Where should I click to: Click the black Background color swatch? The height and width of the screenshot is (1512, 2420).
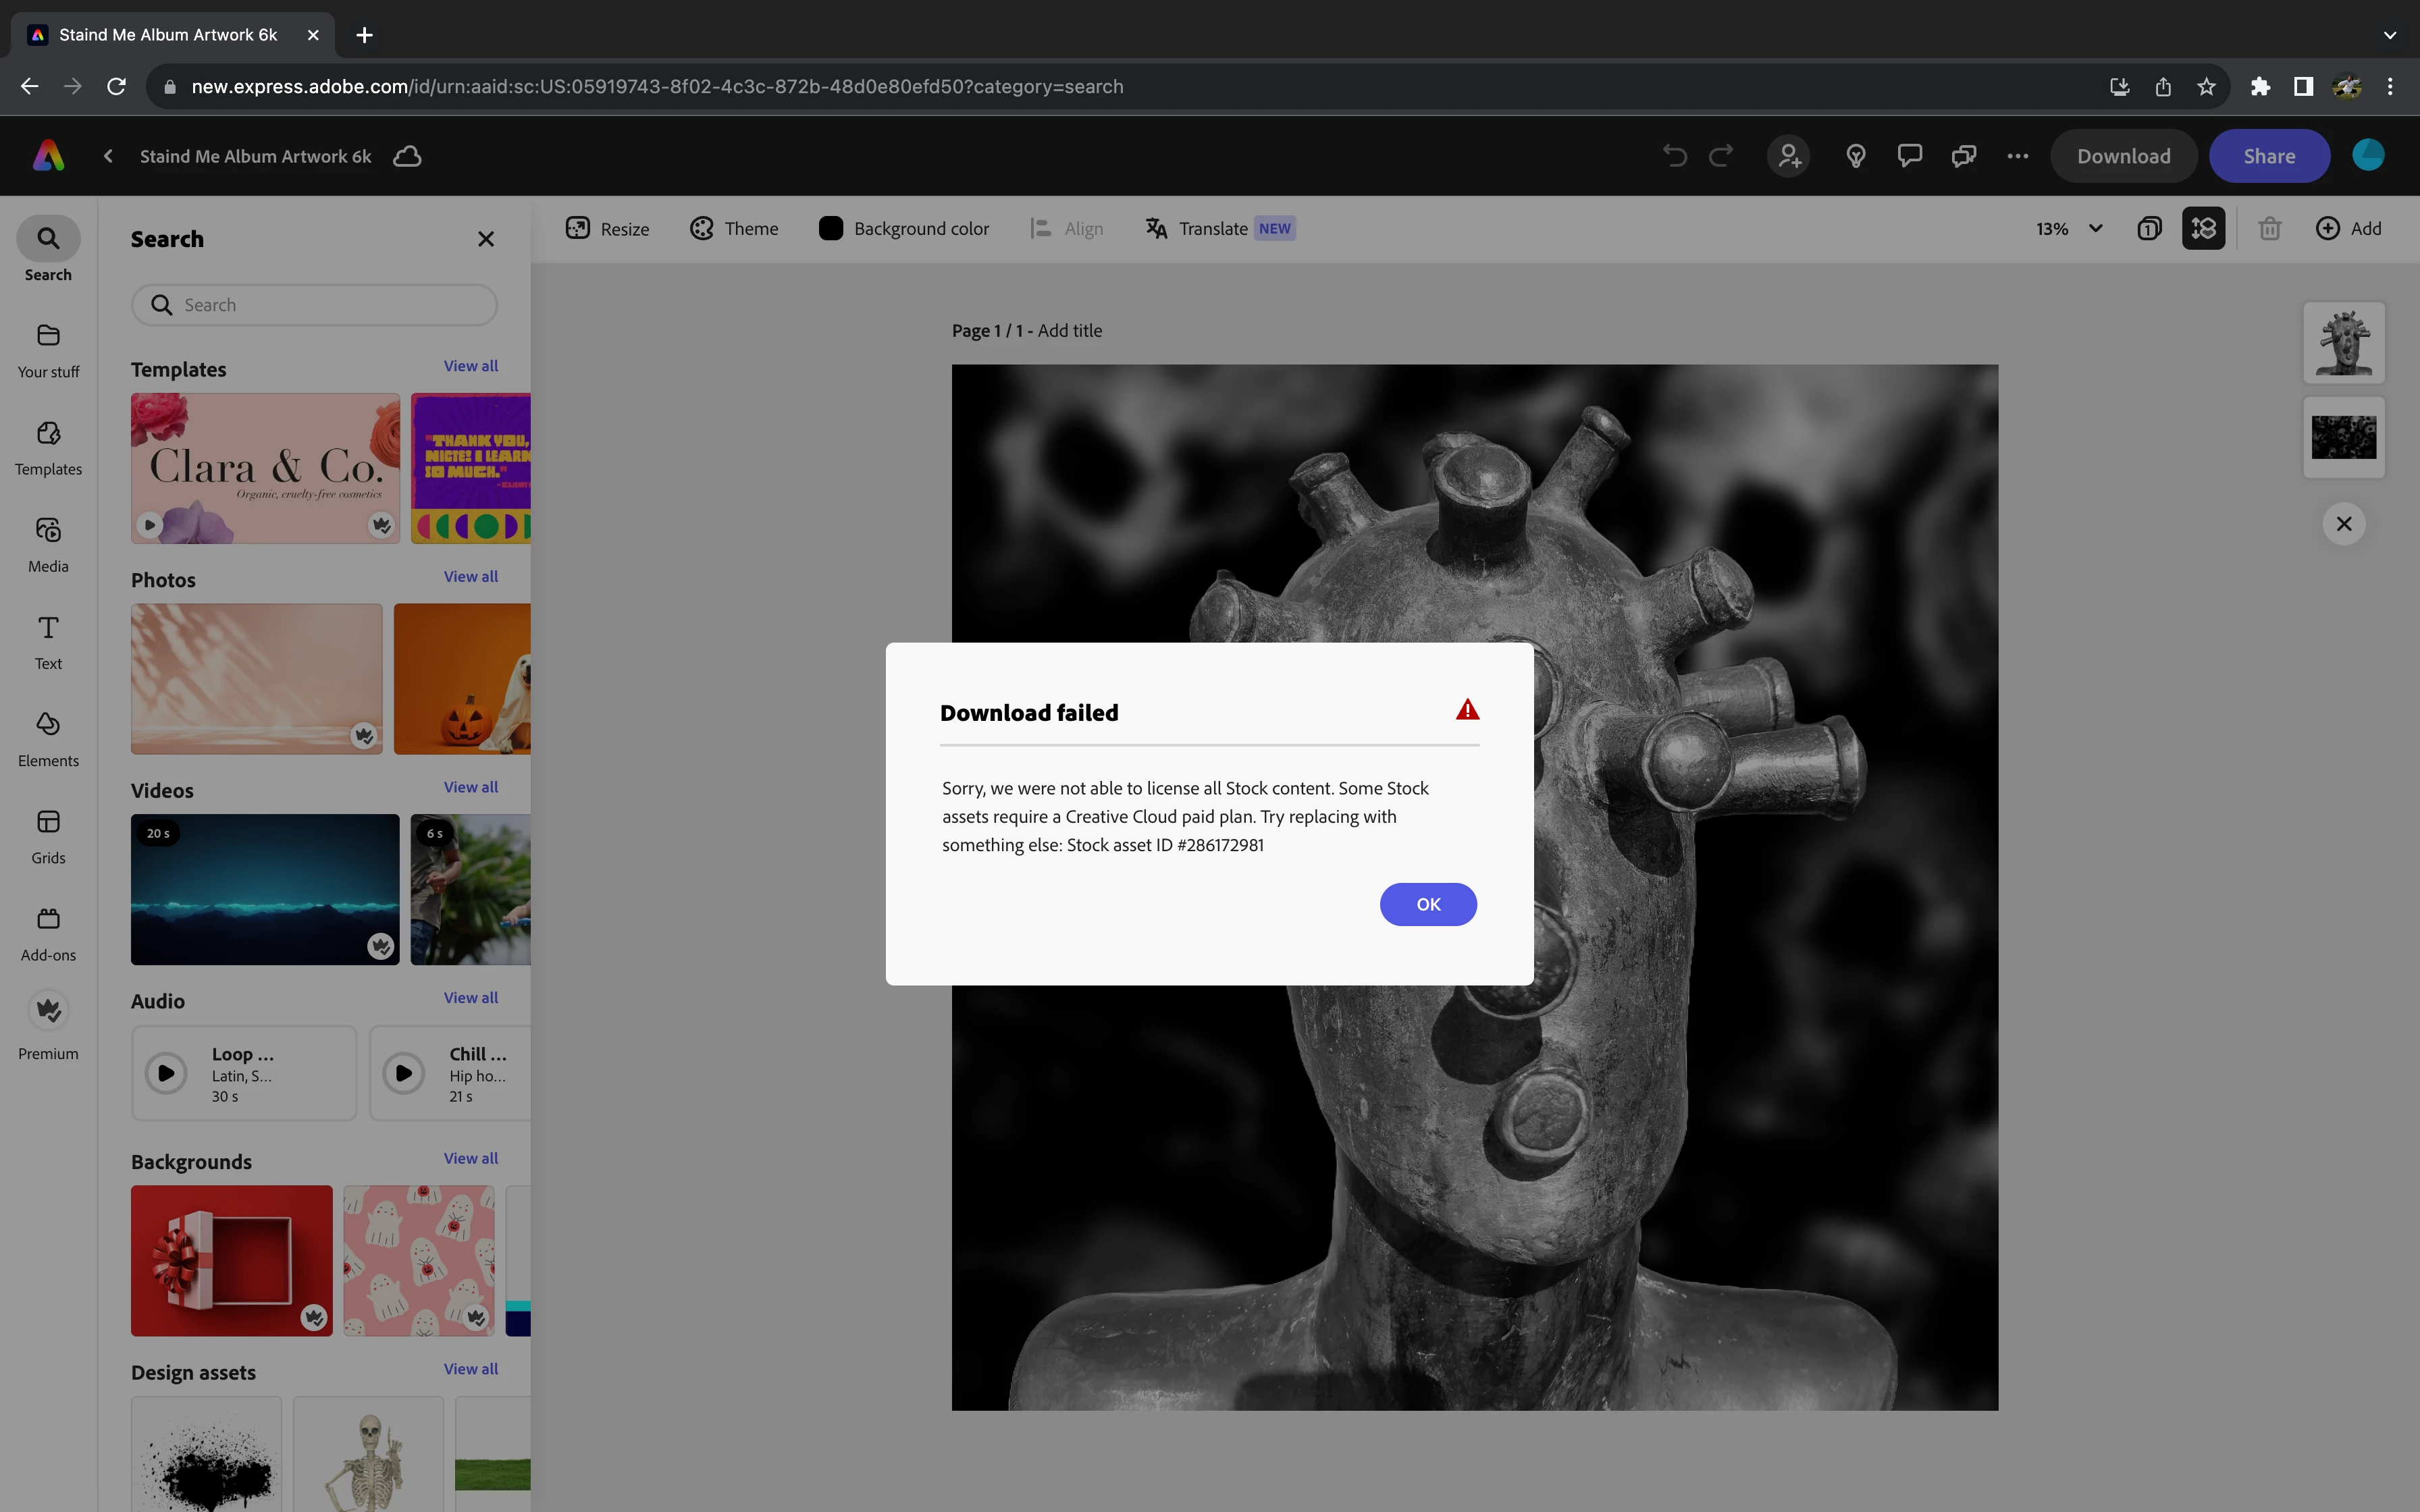(830, 228)
